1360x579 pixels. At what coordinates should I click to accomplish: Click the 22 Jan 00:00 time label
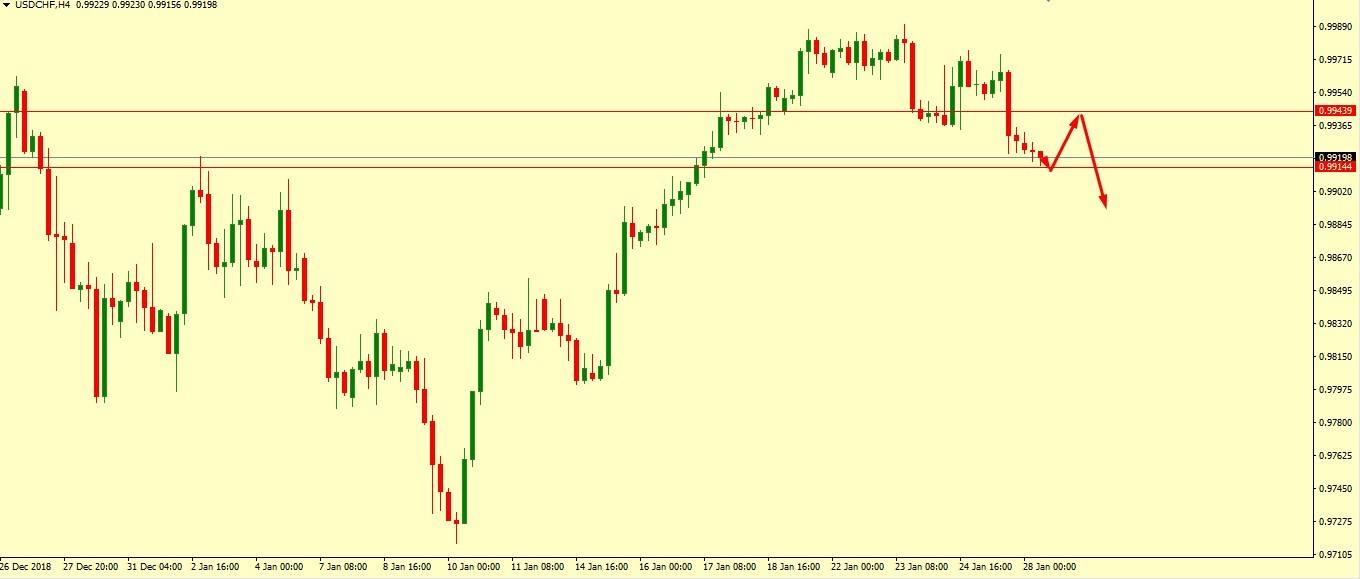tap(855, 567)
